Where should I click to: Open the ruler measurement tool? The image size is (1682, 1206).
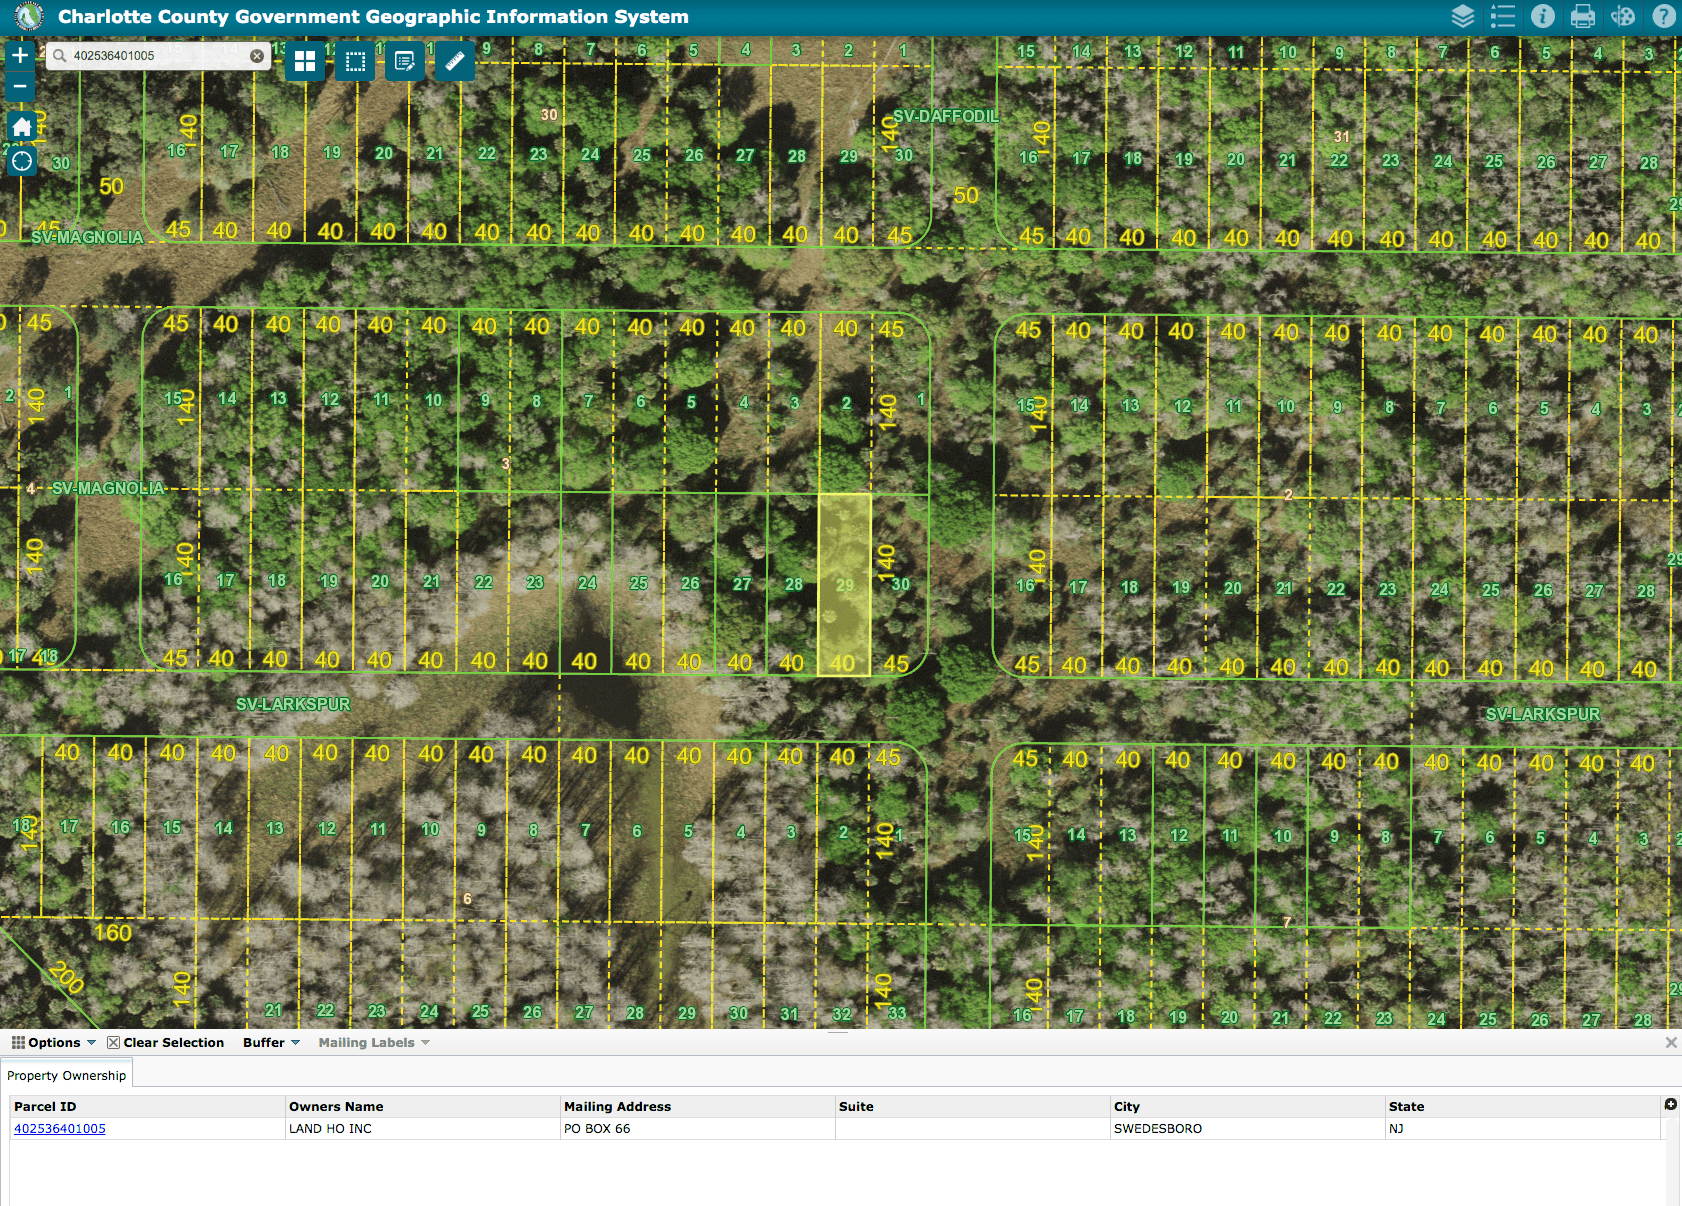[455, 62]
